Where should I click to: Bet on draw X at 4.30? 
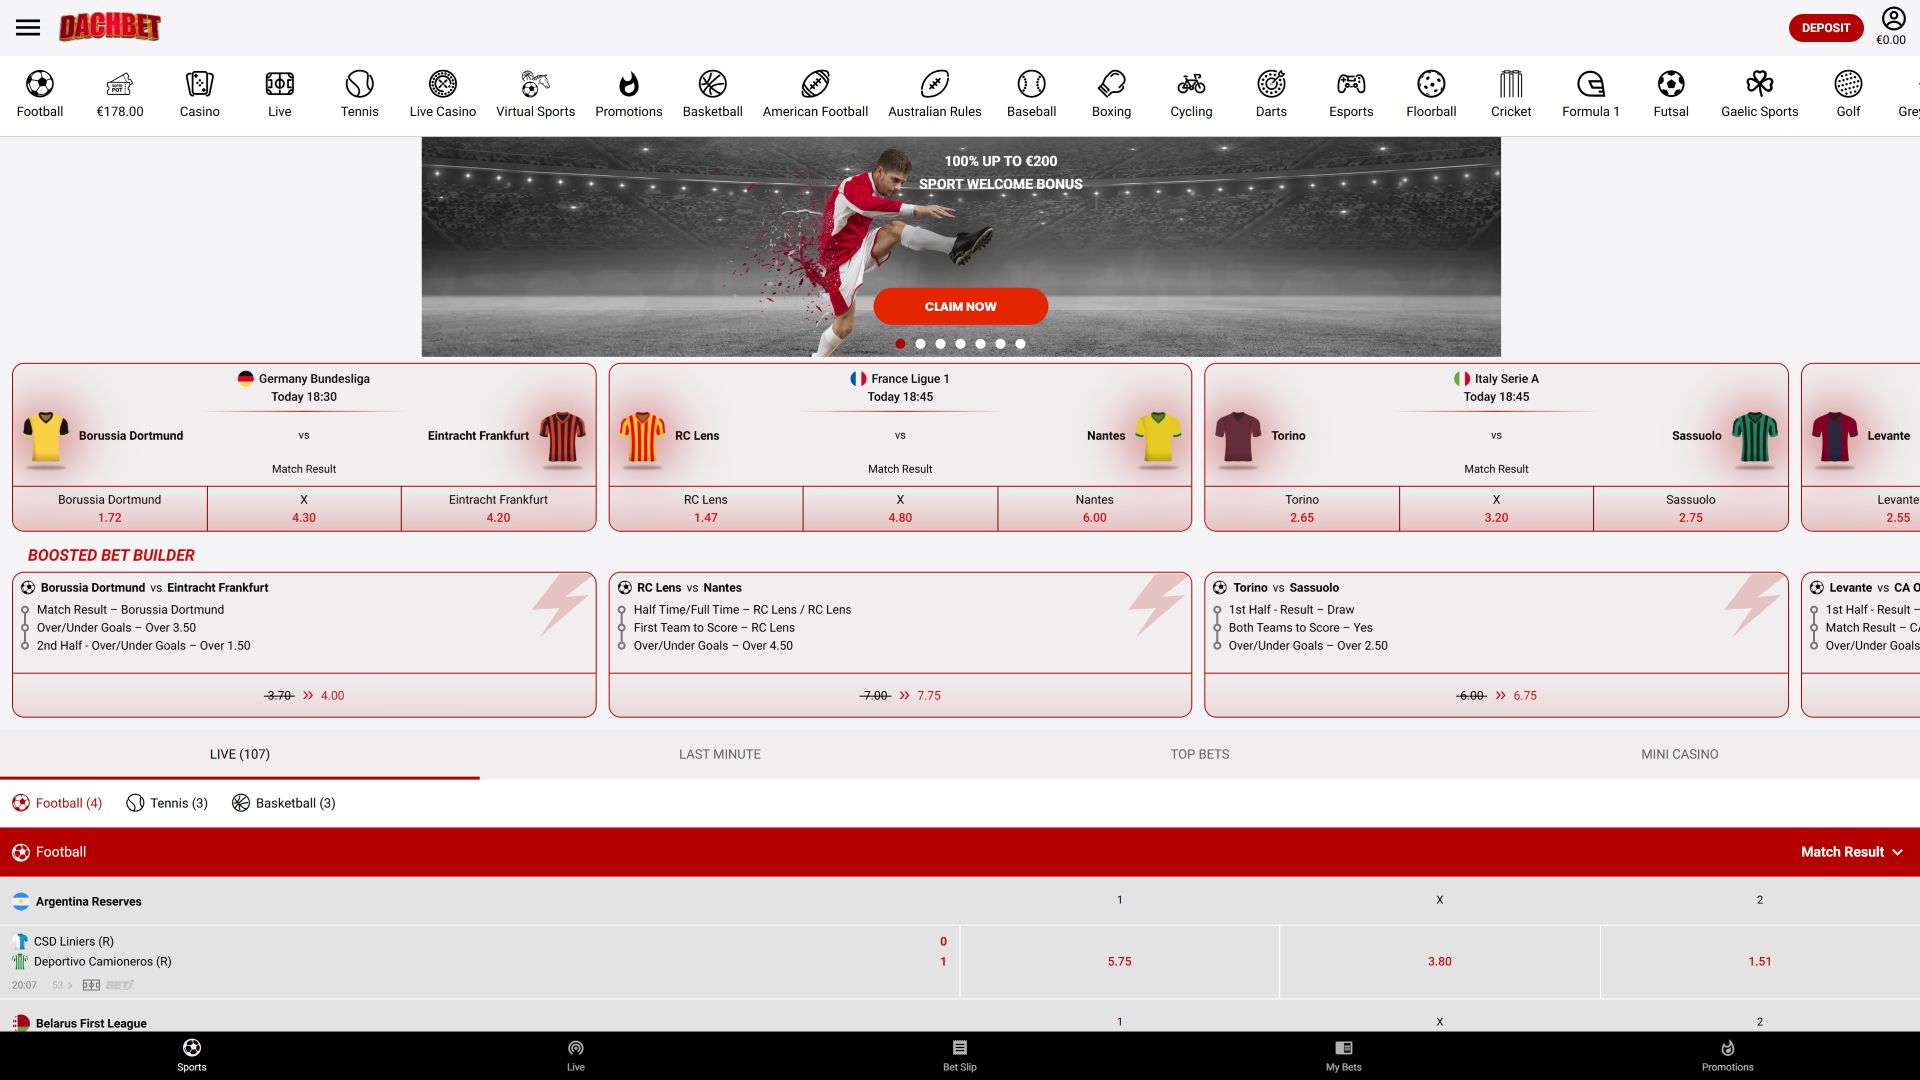click(304, 509)
